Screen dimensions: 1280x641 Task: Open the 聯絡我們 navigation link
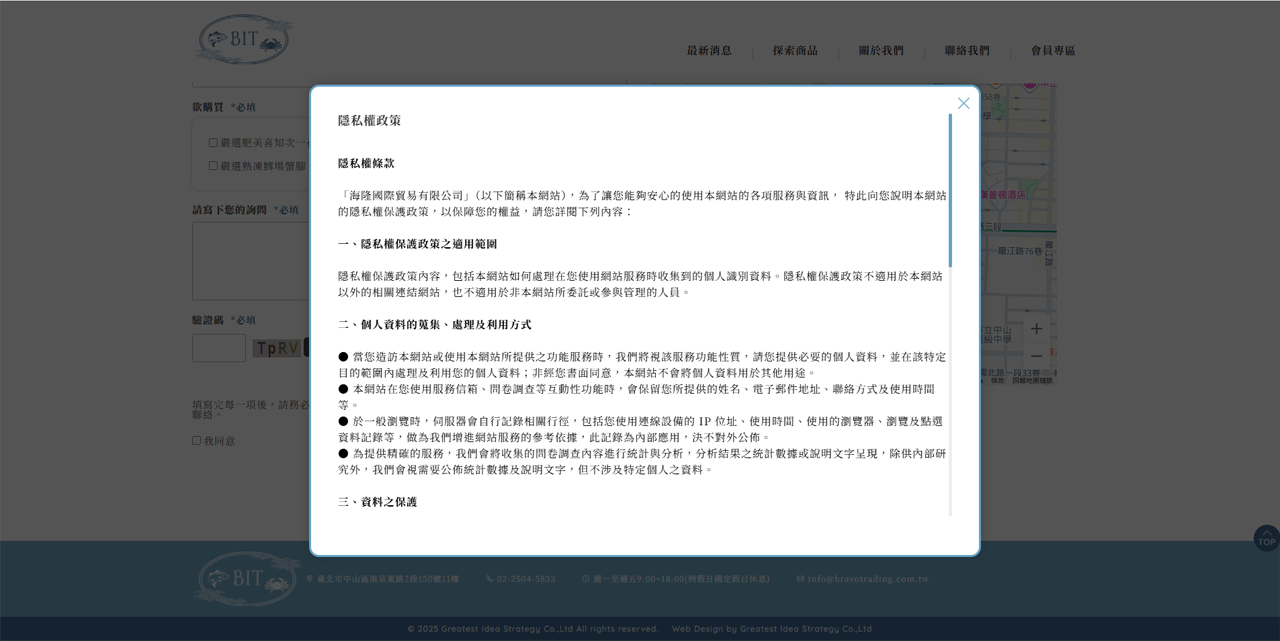click(x=967, y=51)
